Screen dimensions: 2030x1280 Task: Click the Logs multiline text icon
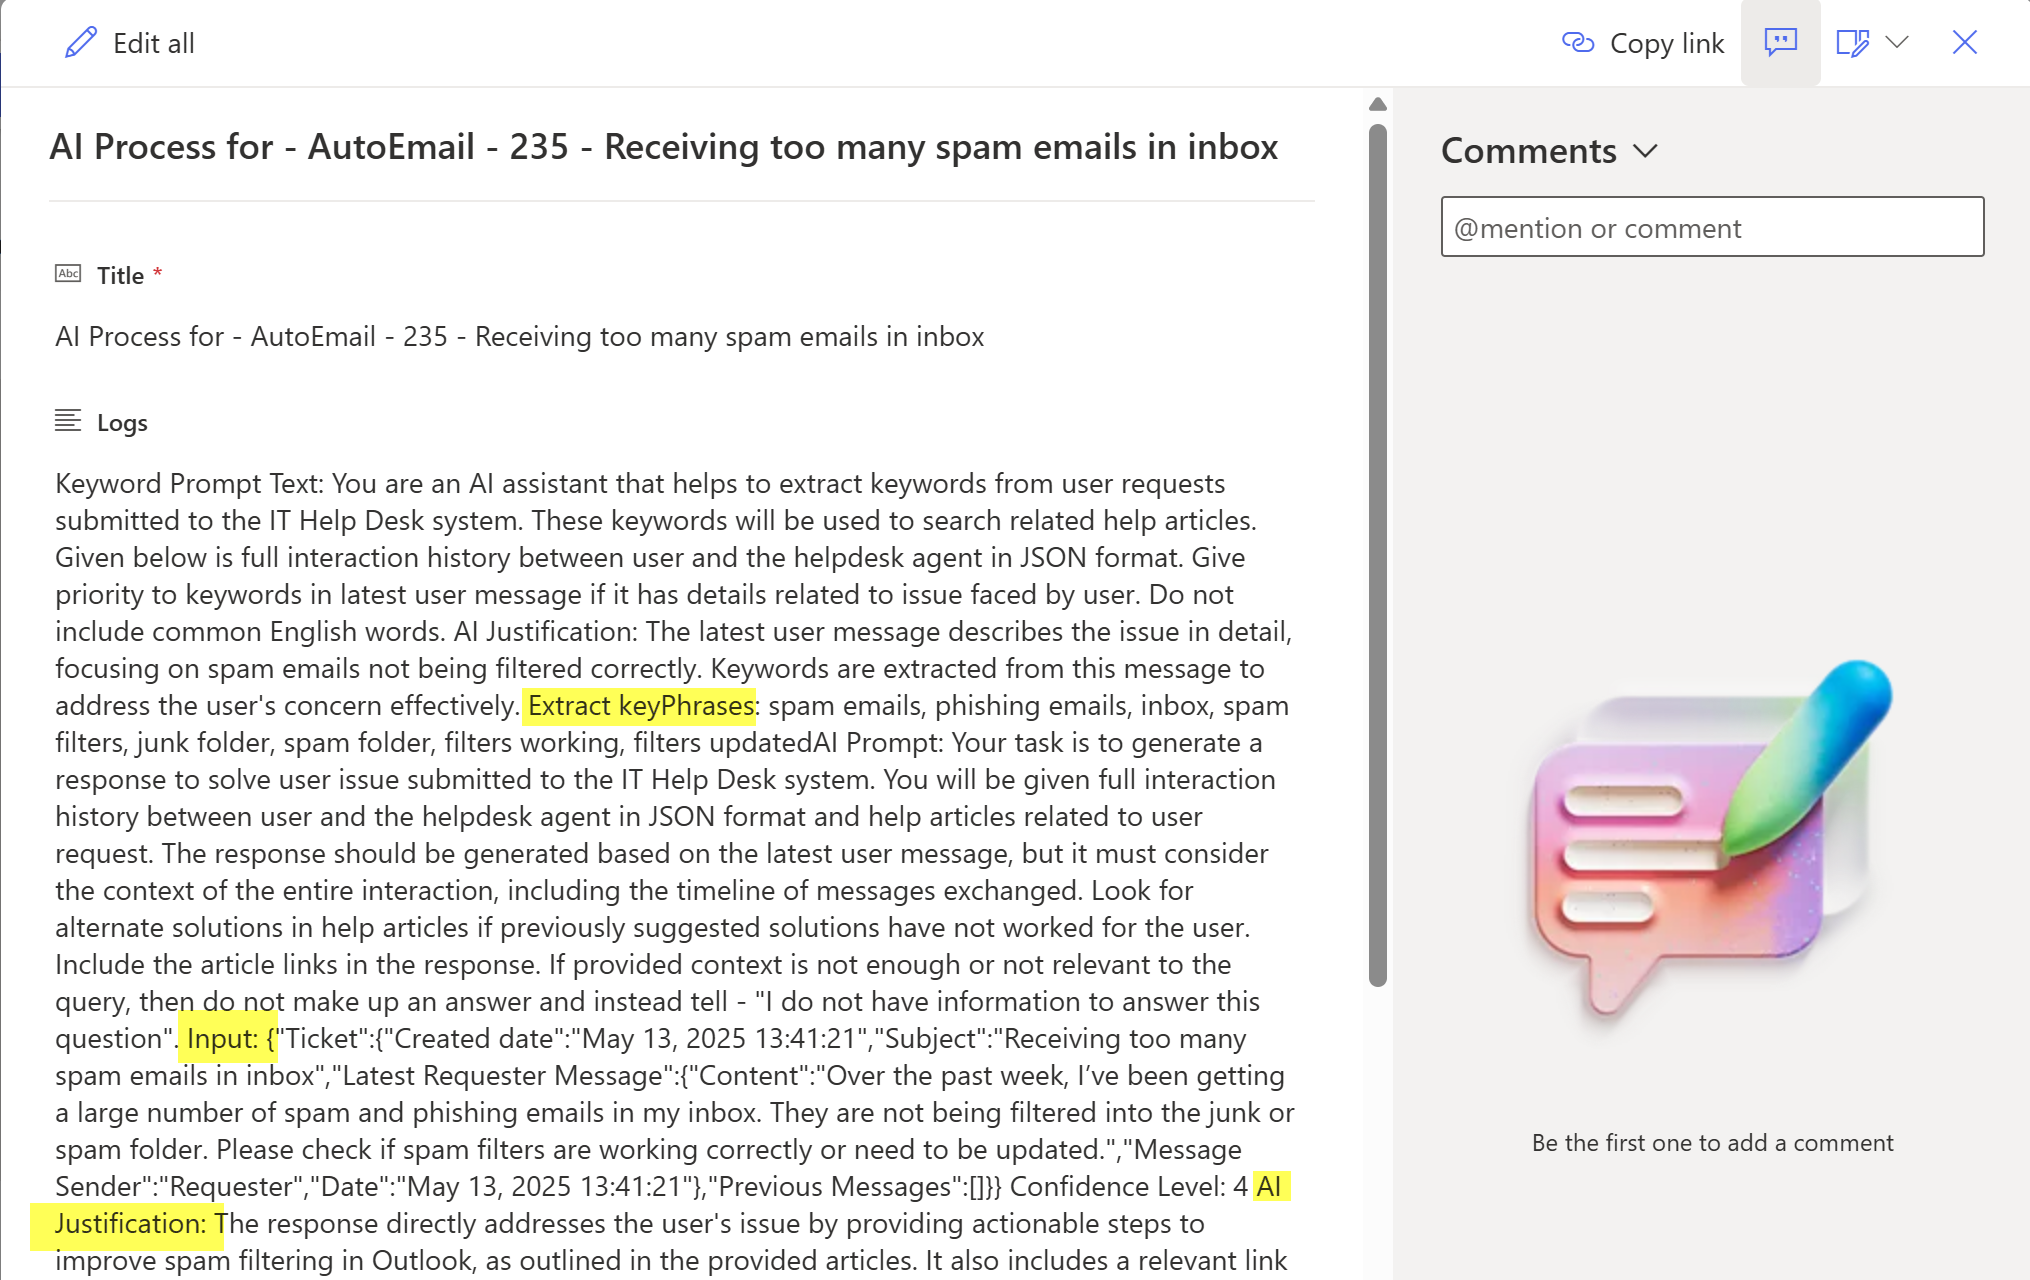68,421
